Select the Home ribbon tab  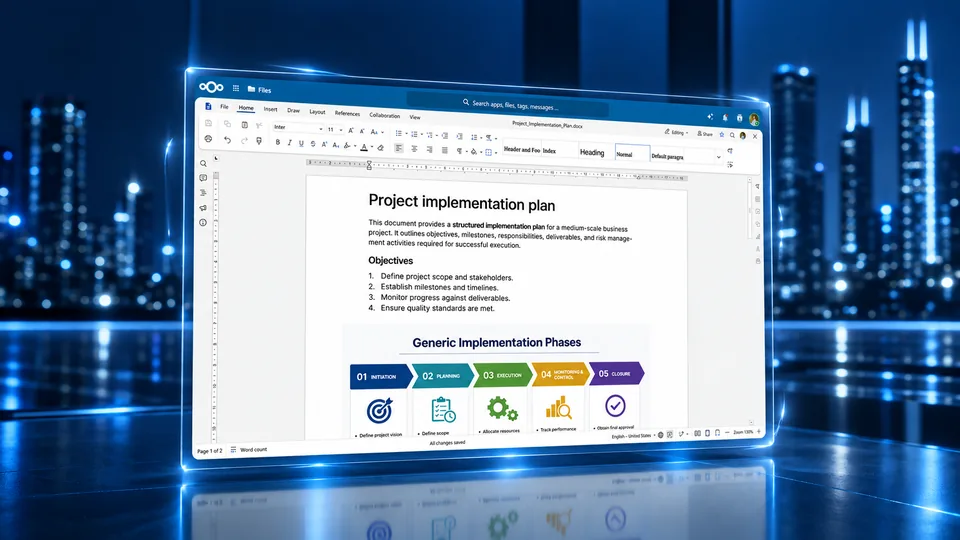(246, 108)
